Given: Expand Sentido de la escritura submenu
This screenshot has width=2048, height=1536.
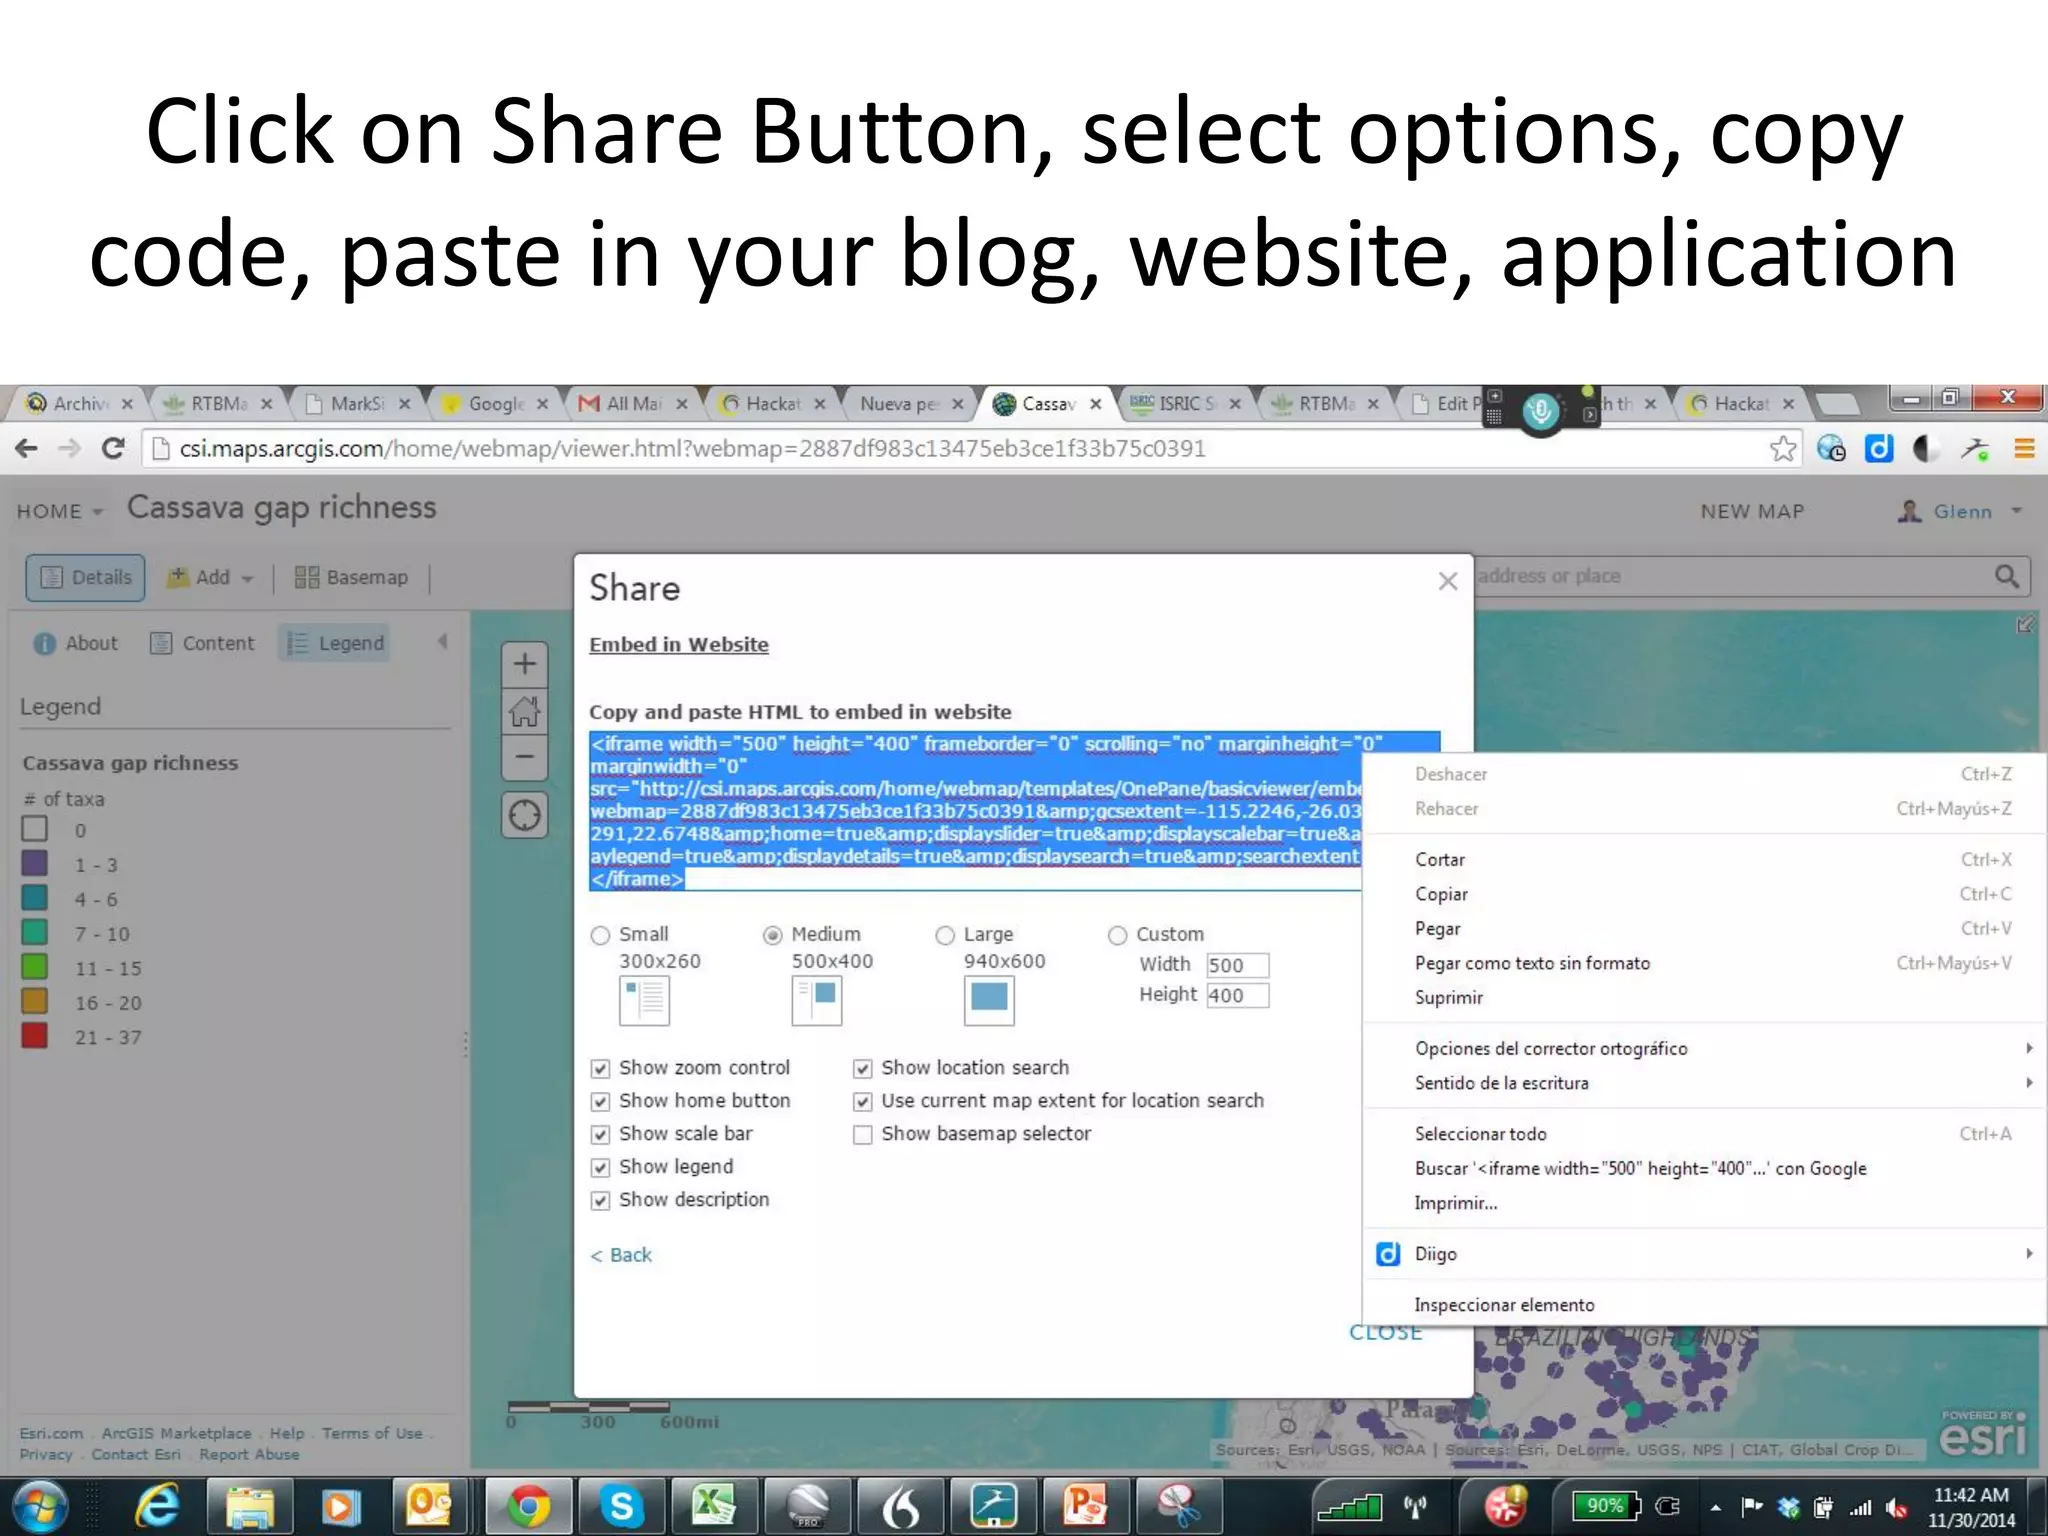Looking at the screenshot, I should pyautogui.click(x=1706, y=1083).
